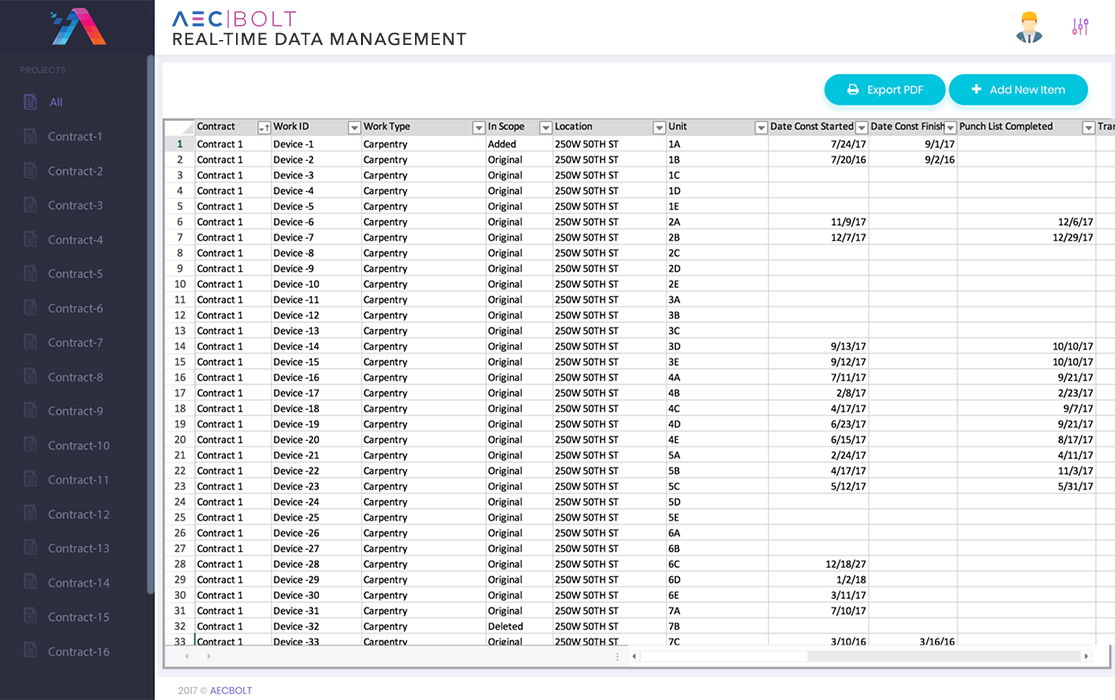Click the Device -6 cell

click(316, 222)
